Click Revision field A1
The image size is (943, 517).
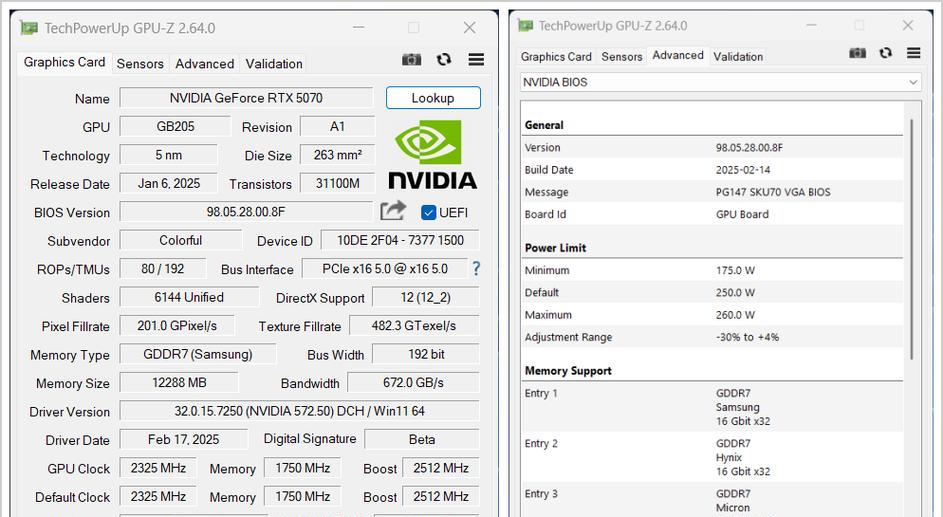click(337, 126)
